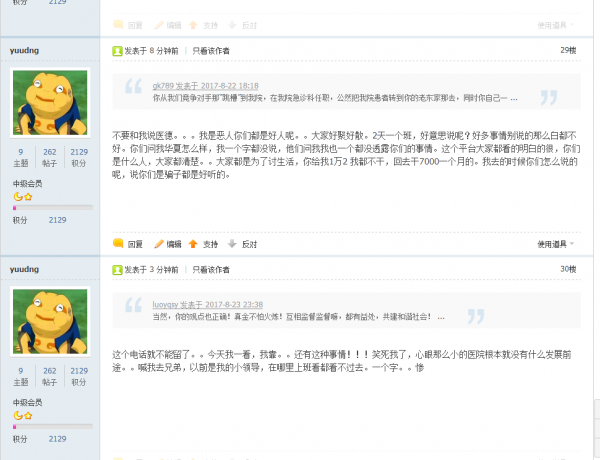This screenshot has height=460, width=600.
Task: Open faded 使用道具 dropdown in top post
Action: 556,25
